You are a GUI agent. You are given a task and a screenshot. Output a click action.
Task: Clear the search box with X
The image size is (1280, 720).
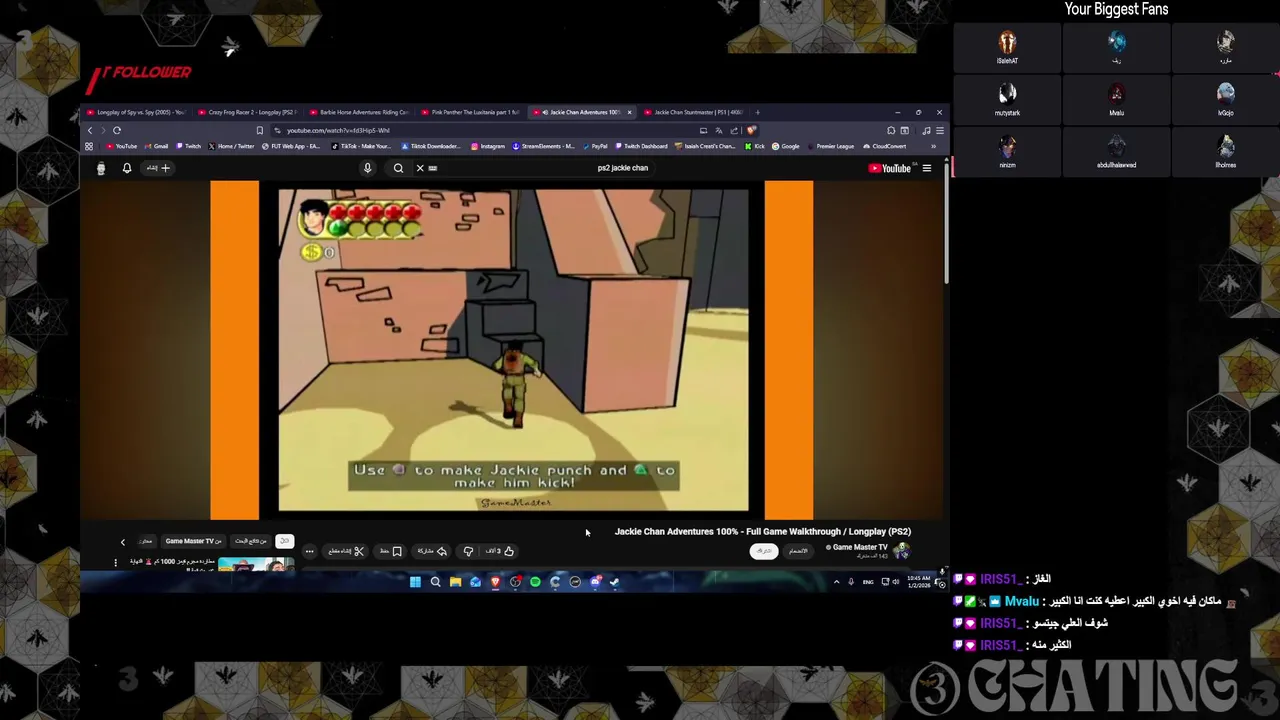coord(420,168)
